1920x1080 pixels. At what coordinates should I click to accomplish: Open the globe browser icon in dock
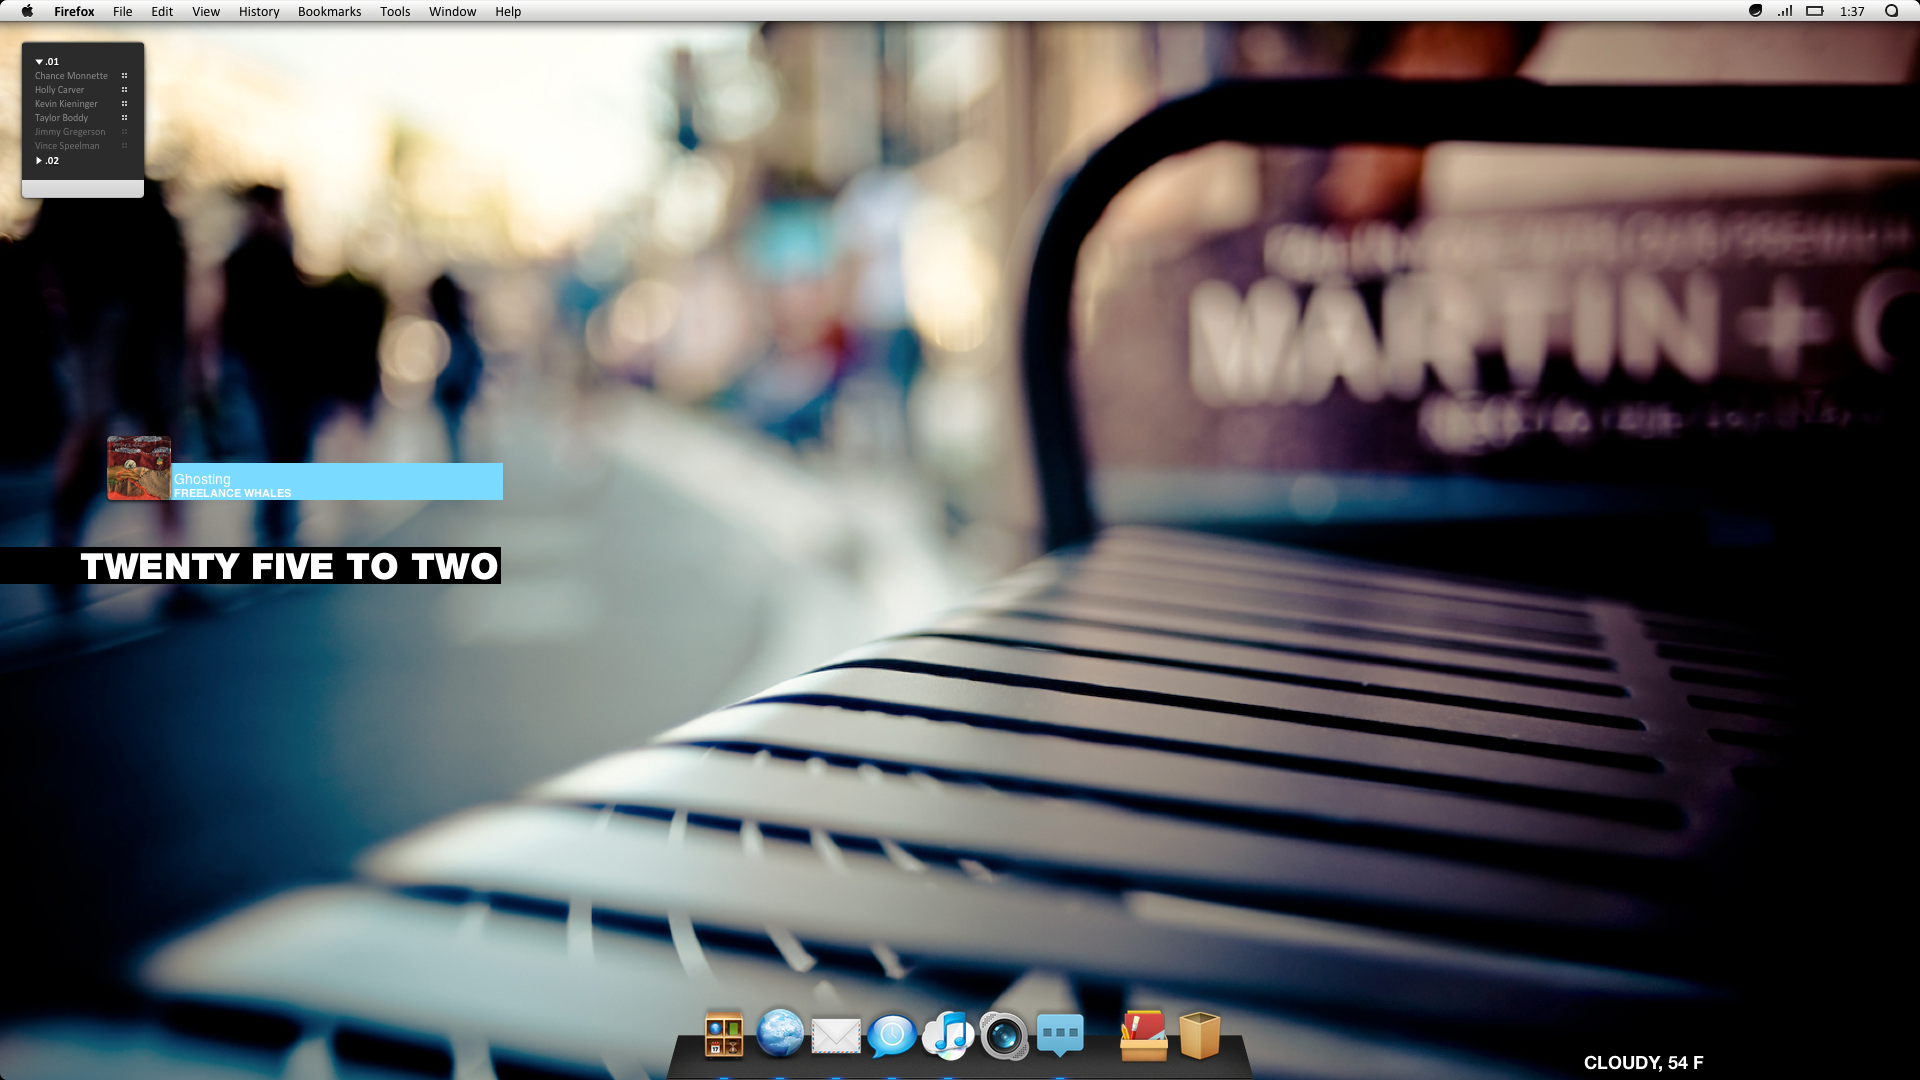[x=780, y=1033]
